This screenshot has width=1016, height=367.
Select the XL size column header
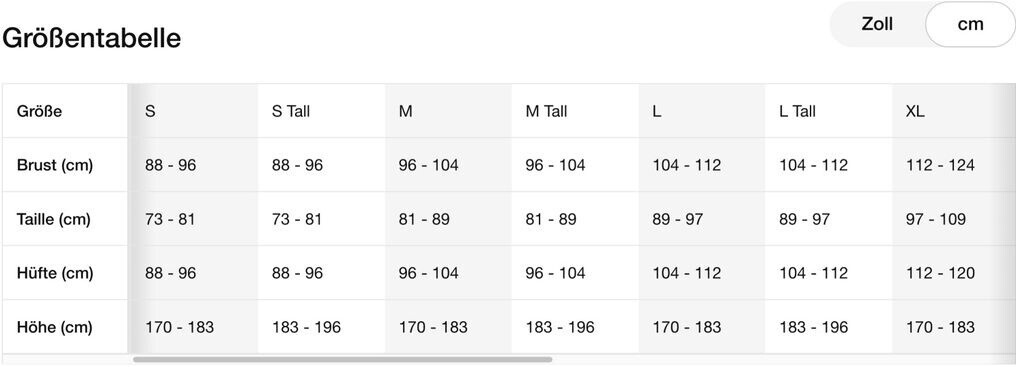pos(916,112)
